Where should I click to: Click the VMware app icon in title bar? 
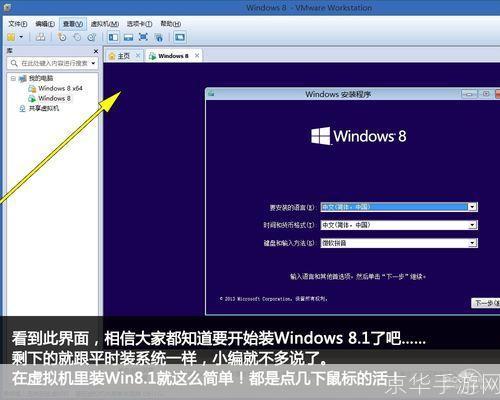(7, 7)
